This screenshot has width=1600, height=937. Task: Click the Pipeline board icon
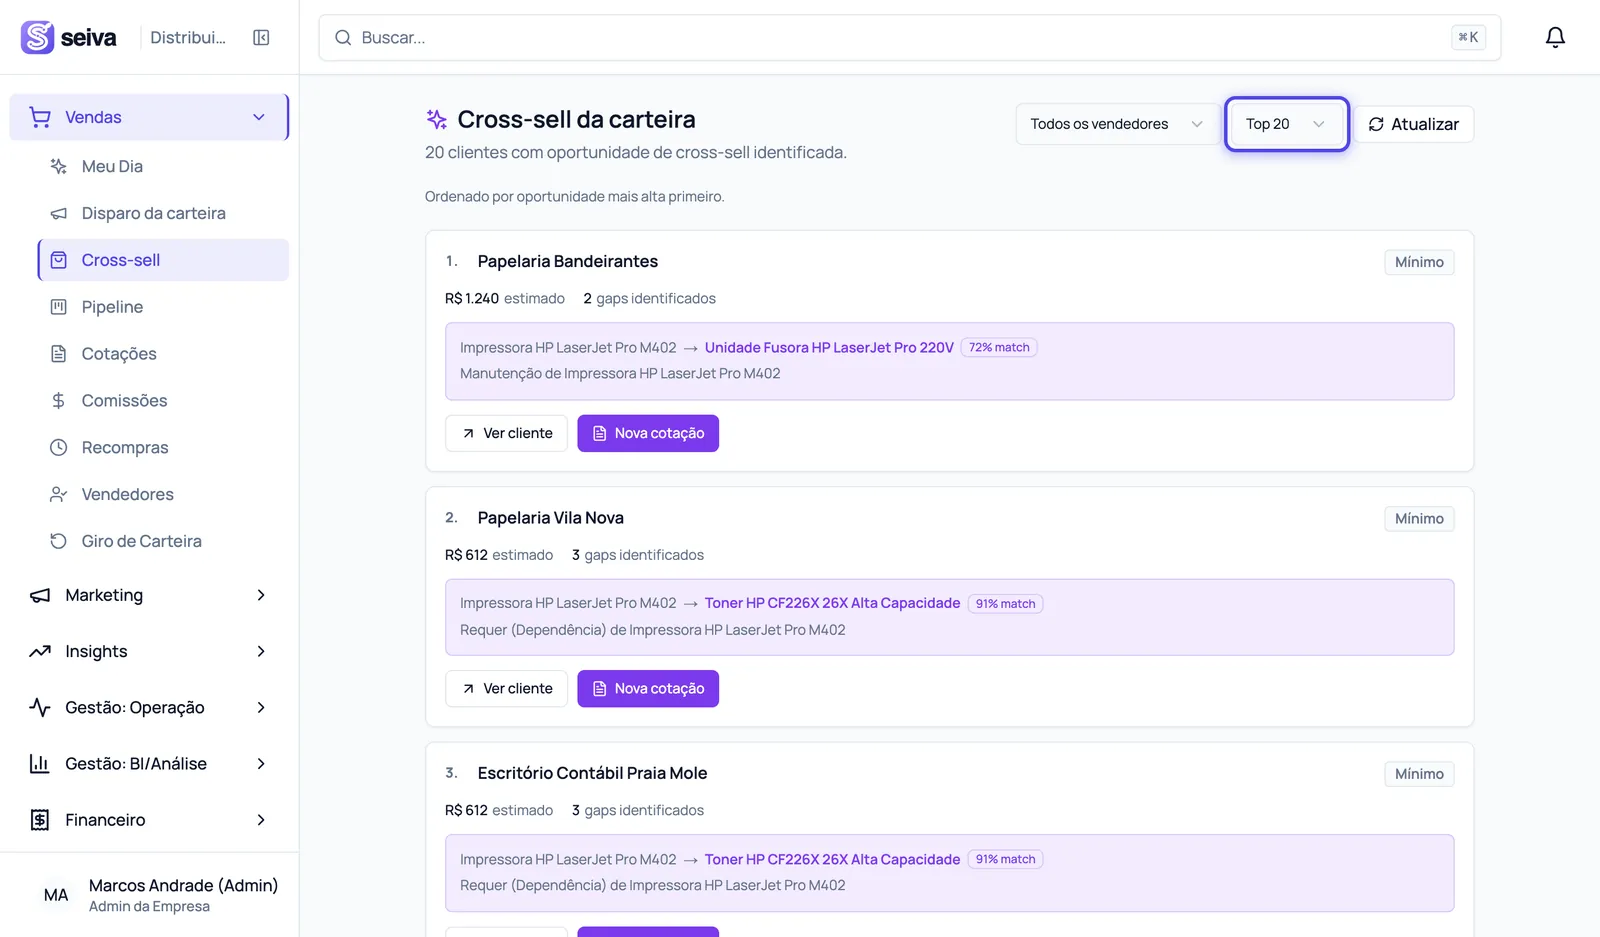[x=59, y=307]
